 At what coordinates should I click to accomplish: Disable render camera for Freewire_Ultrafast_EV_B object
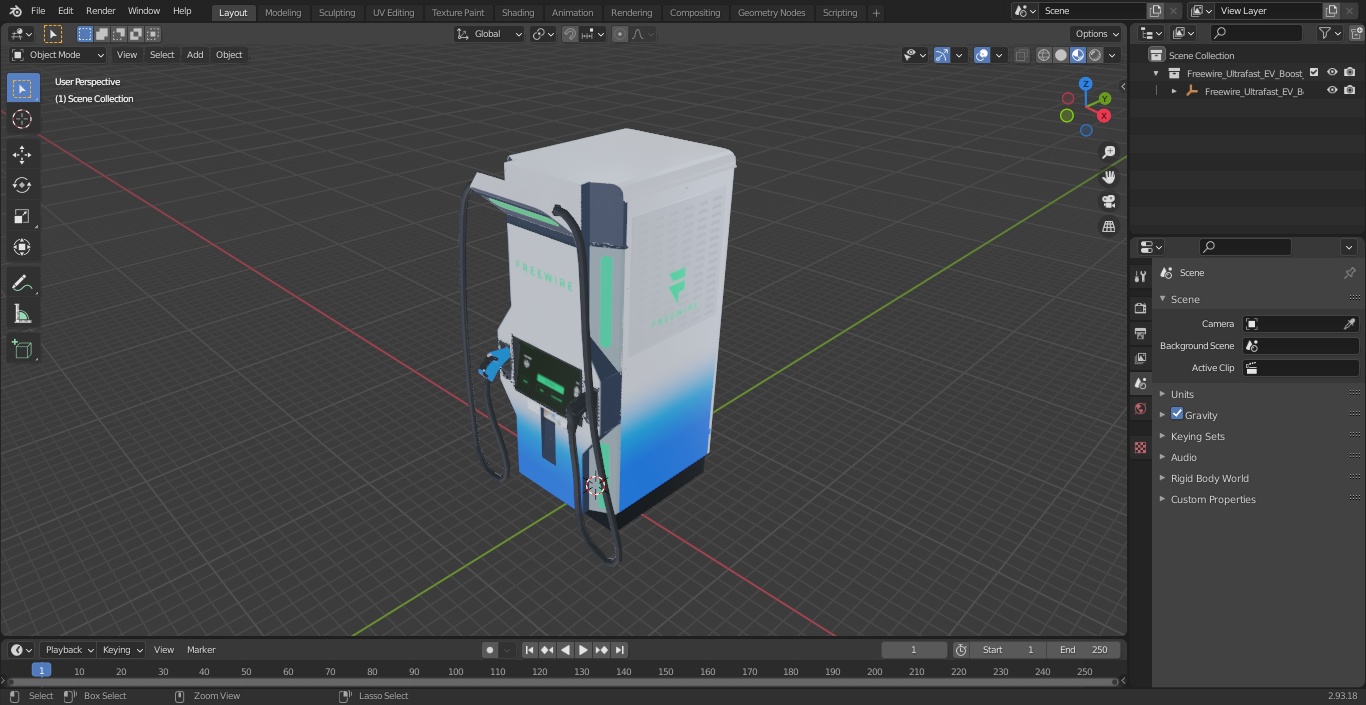tap(1350, 90)
